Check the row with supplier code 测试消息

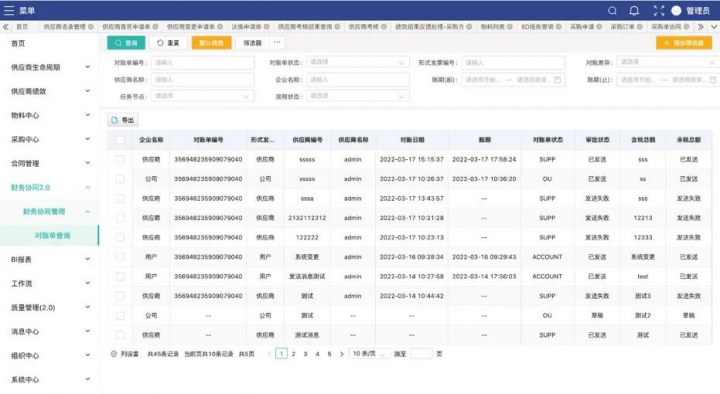coord(120,335)
